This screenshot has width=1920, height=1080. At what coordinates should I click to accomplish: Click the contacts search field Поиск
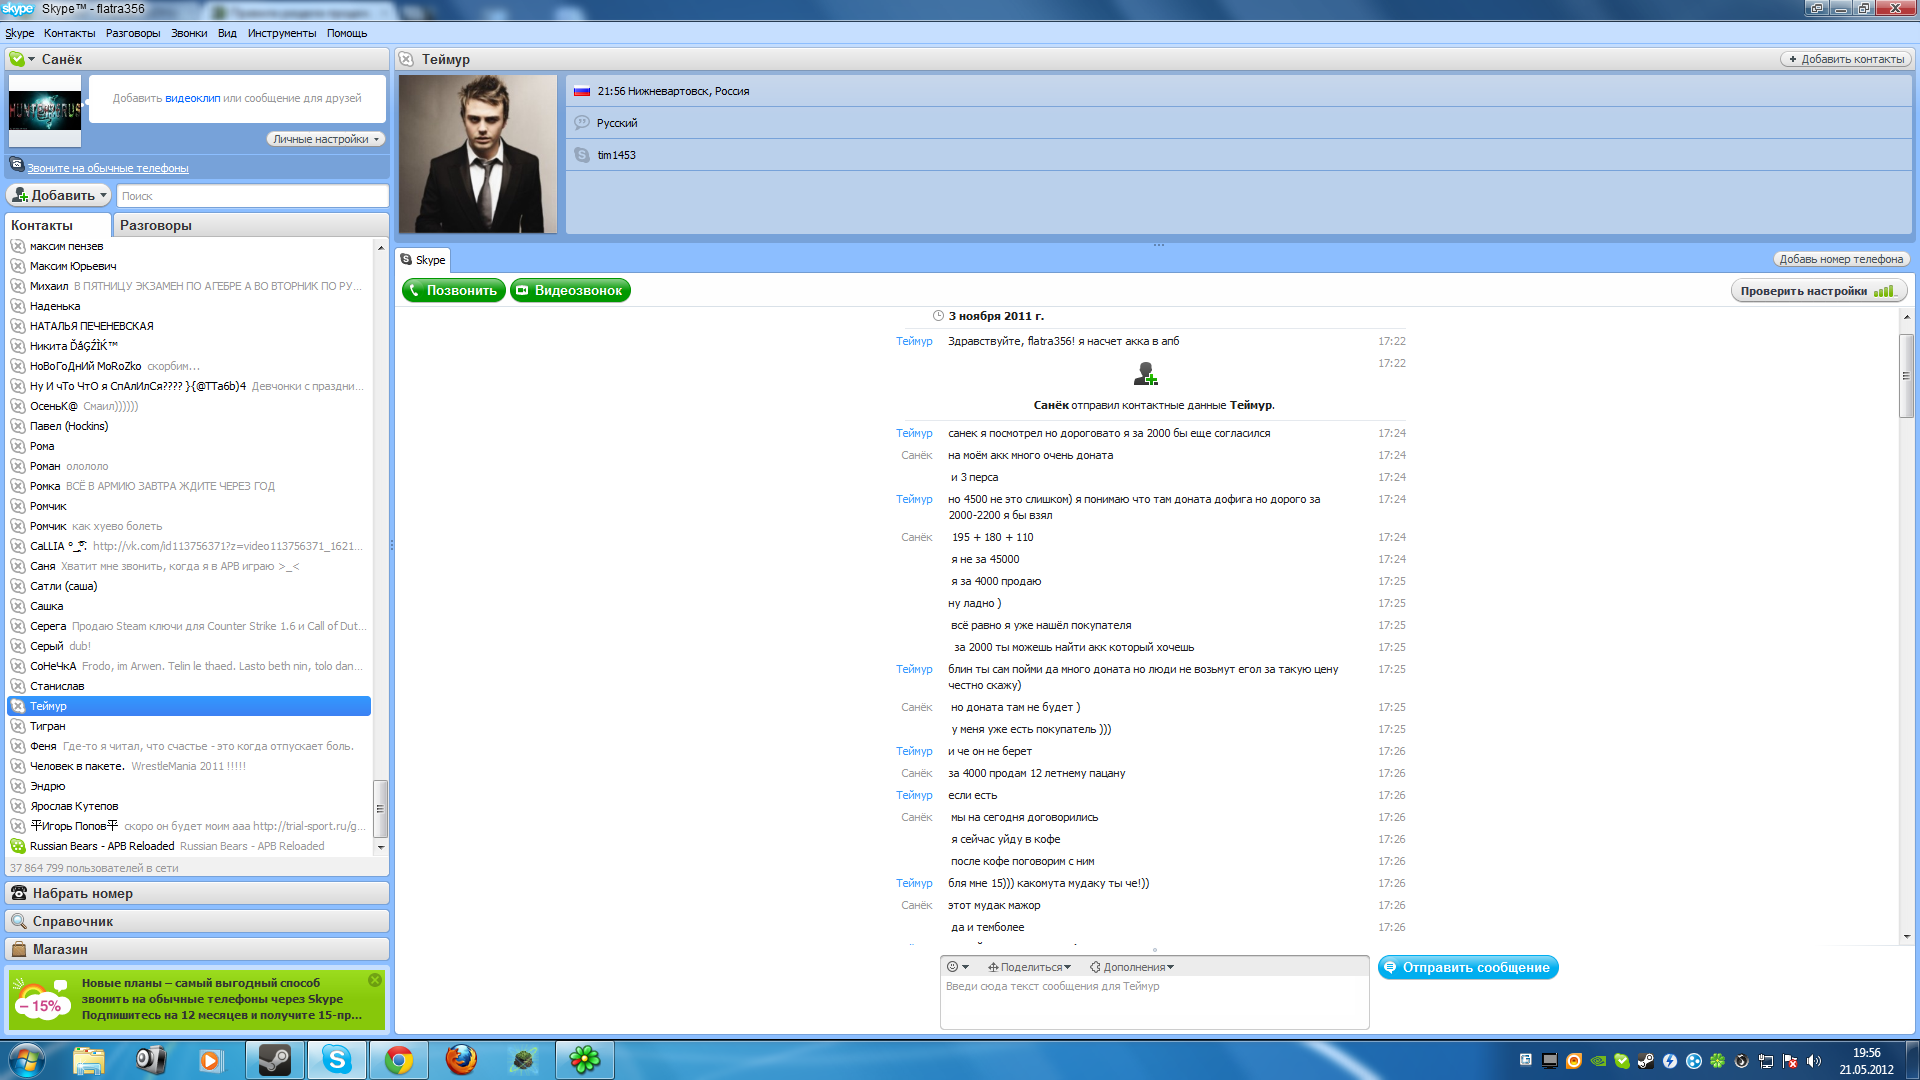(x=252, y=196)
